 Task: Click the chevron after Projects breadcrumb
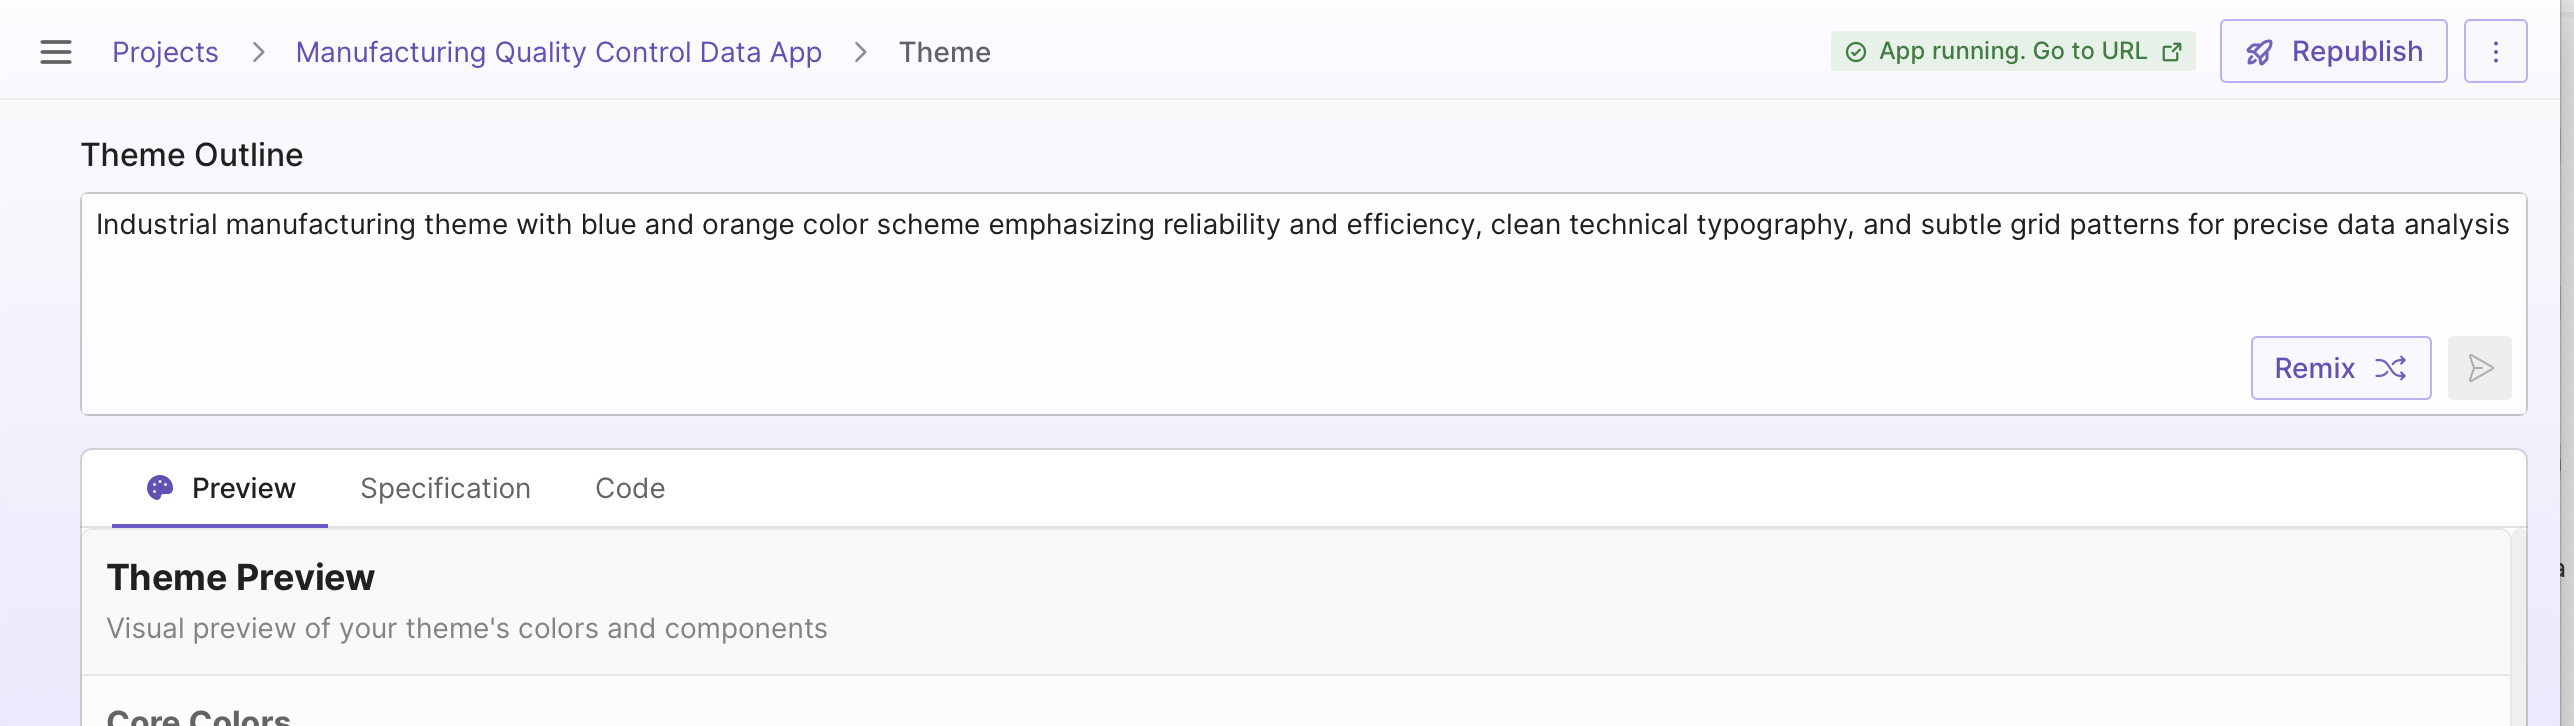[x=259, y=52]
